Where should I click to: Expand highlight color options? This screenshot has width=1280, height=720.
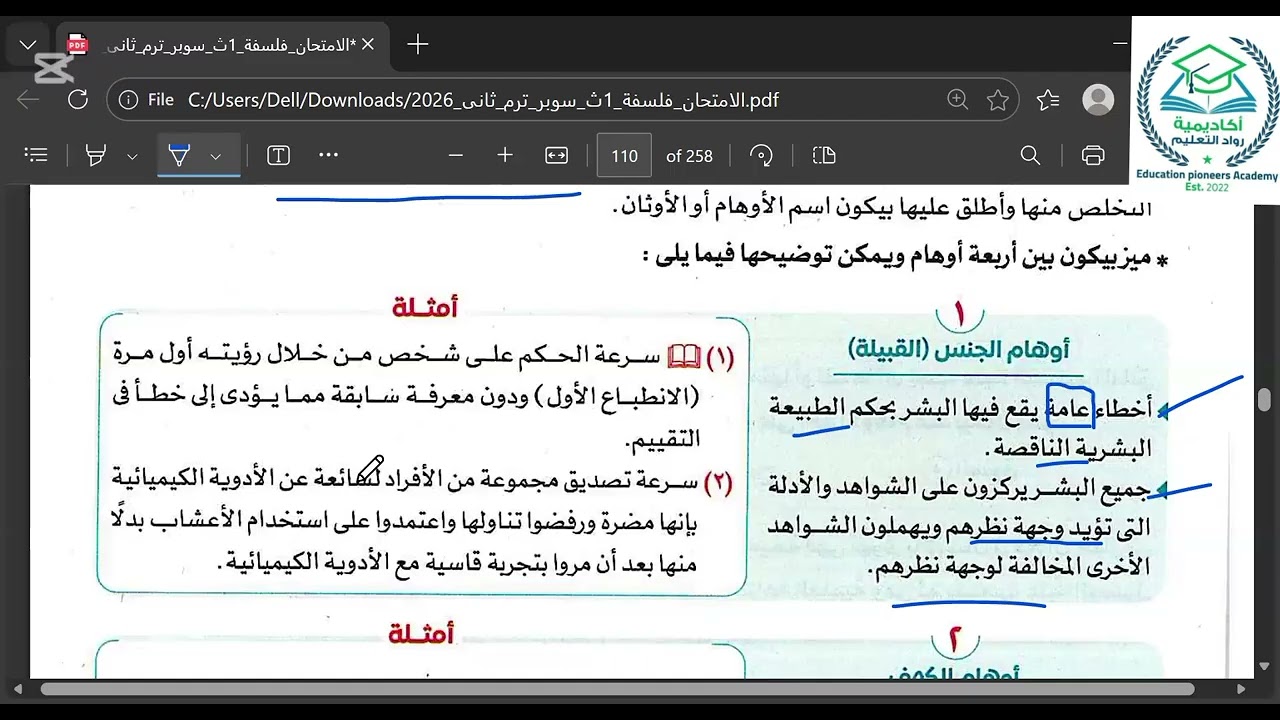click(x=132, y=156)
